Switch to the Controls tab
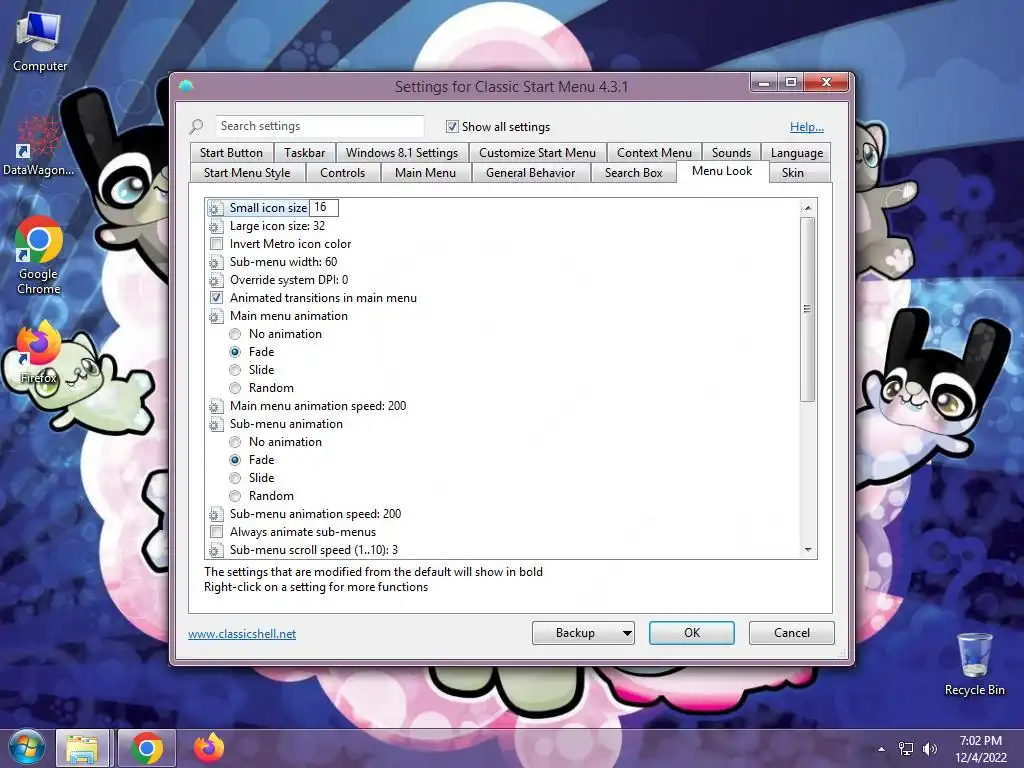Screen dimensions: 1024x768 click(343, 172)
